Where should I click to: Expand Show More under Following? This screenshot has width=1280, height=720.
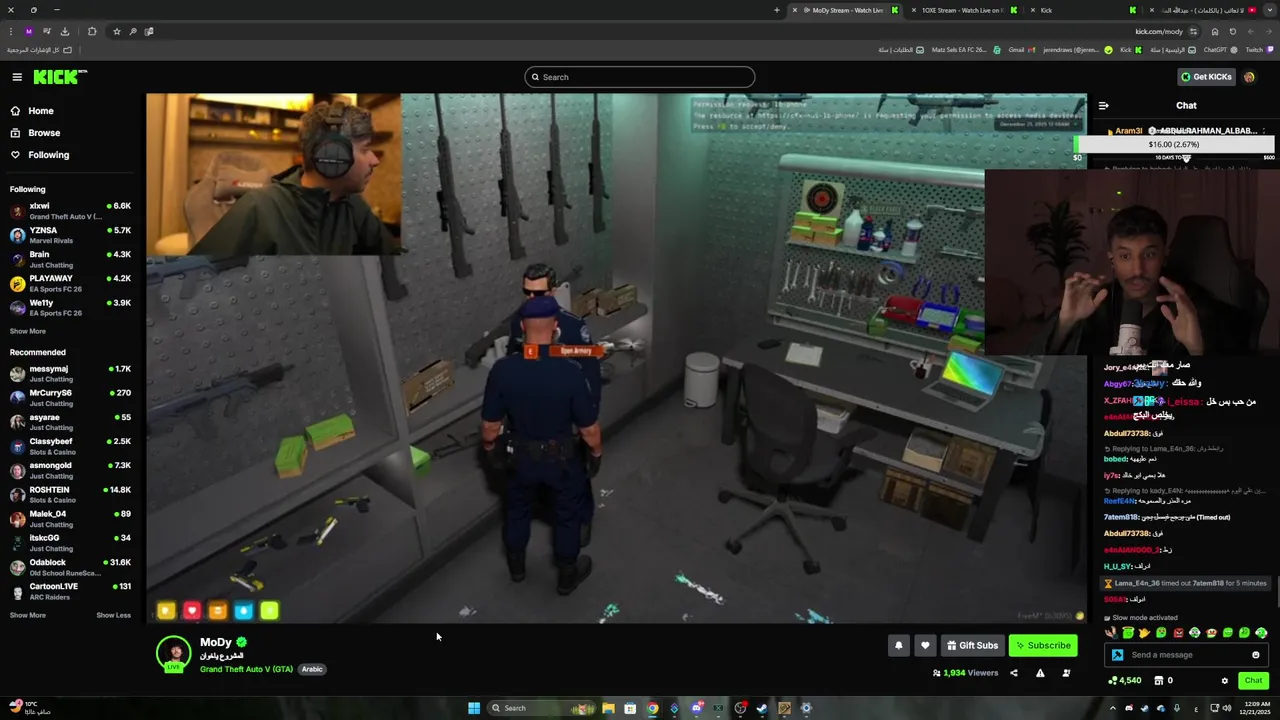coord(28,331)
